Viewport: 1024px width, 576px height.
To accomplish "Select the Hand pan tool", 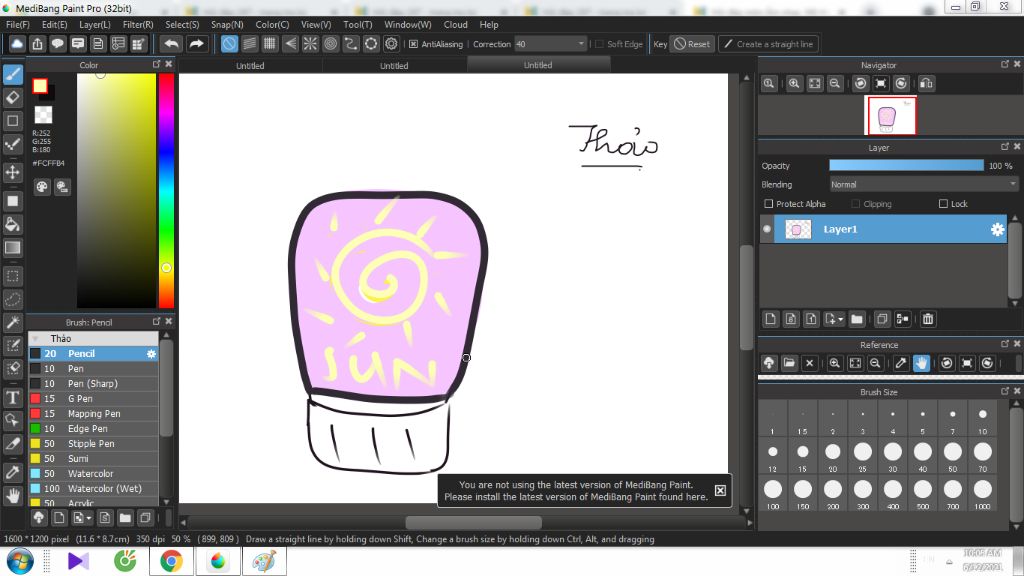I will tap(12, 496).
